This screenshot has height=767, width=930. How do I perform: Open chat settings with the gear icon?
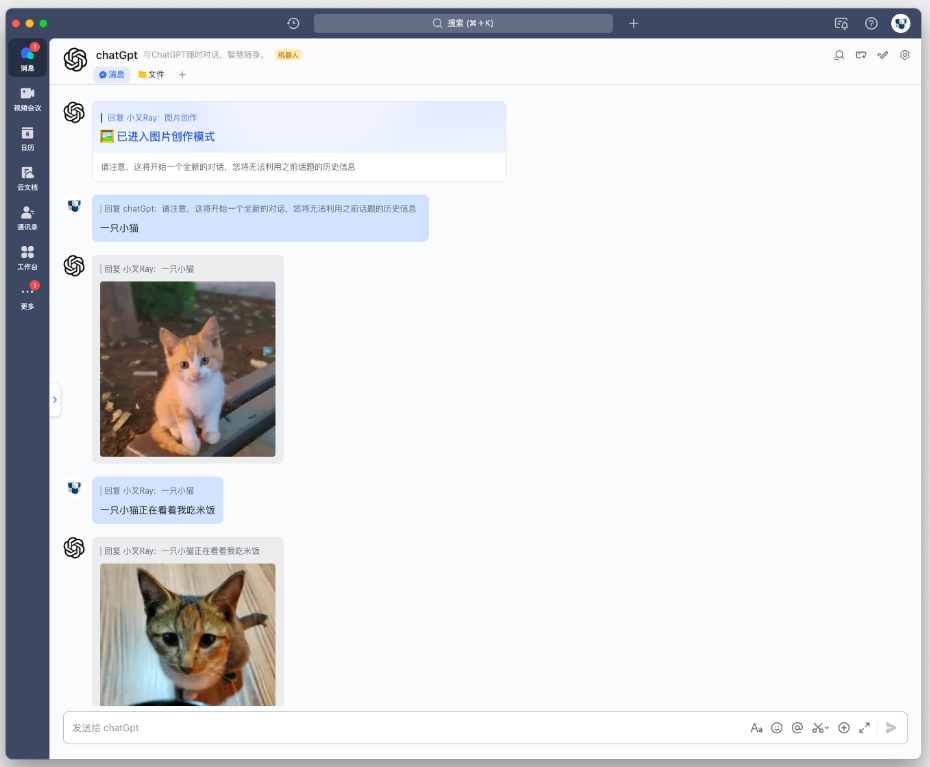coord(904,55)
